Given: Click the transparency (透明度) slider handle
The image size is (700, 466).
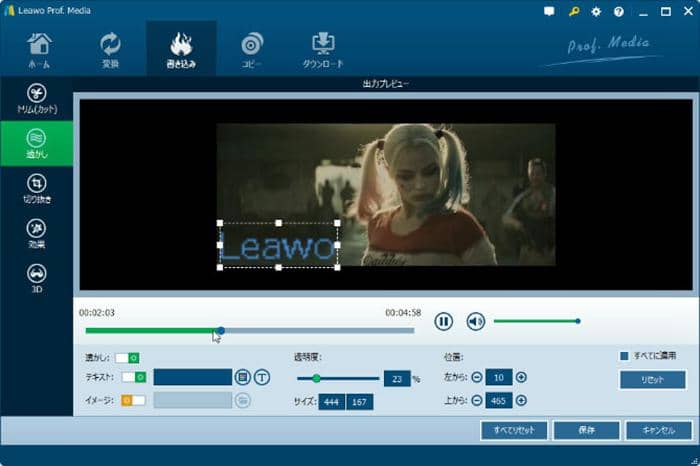Looking at the screenshot, I should click(316, 378).
